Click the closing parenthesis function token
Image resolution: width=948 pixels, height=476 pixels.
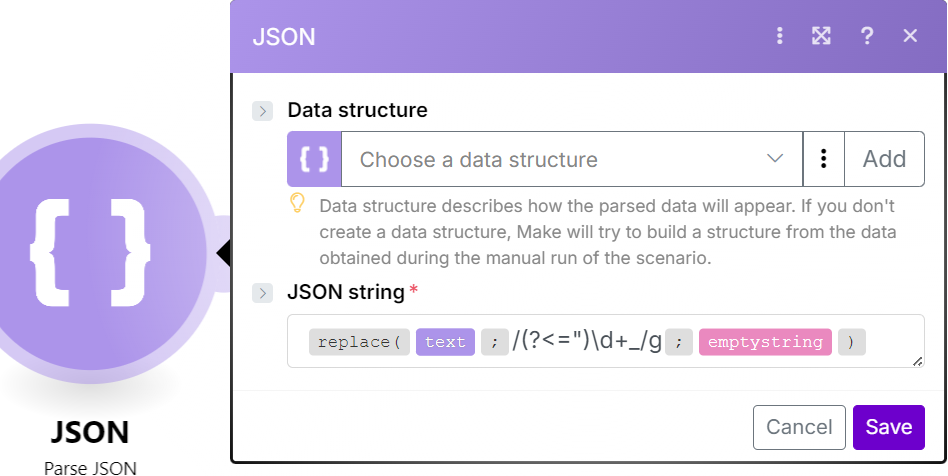(851, 342)
